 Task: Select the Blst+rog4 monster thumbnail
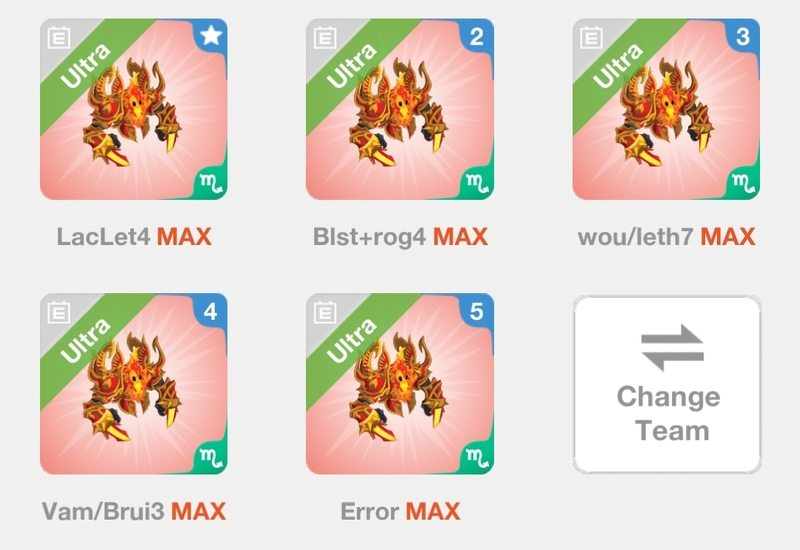pos(400,109)
